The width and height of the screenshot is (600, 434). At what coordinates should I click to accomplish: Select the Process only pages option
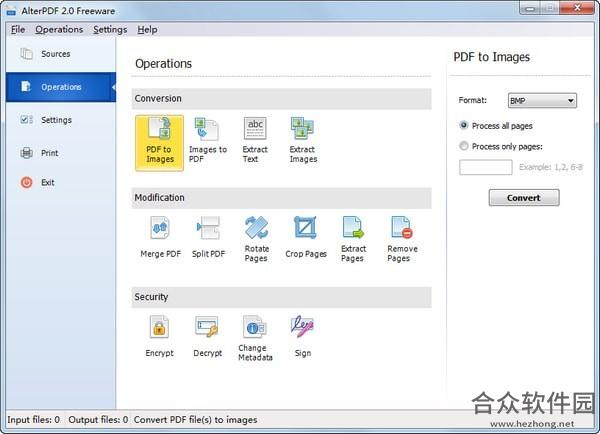(x=501, y=146)
